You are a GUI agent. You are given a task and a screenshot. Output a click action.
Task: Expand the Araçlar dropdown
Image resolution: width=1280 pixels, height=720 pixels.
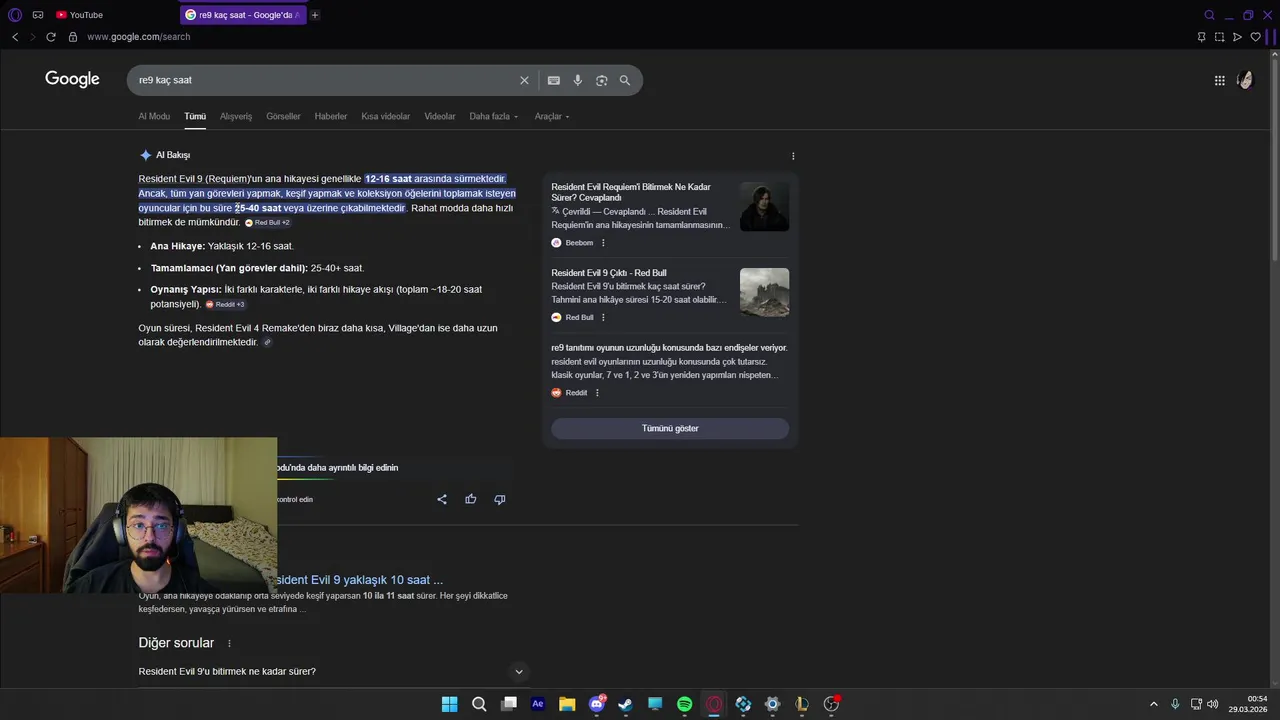552,116
